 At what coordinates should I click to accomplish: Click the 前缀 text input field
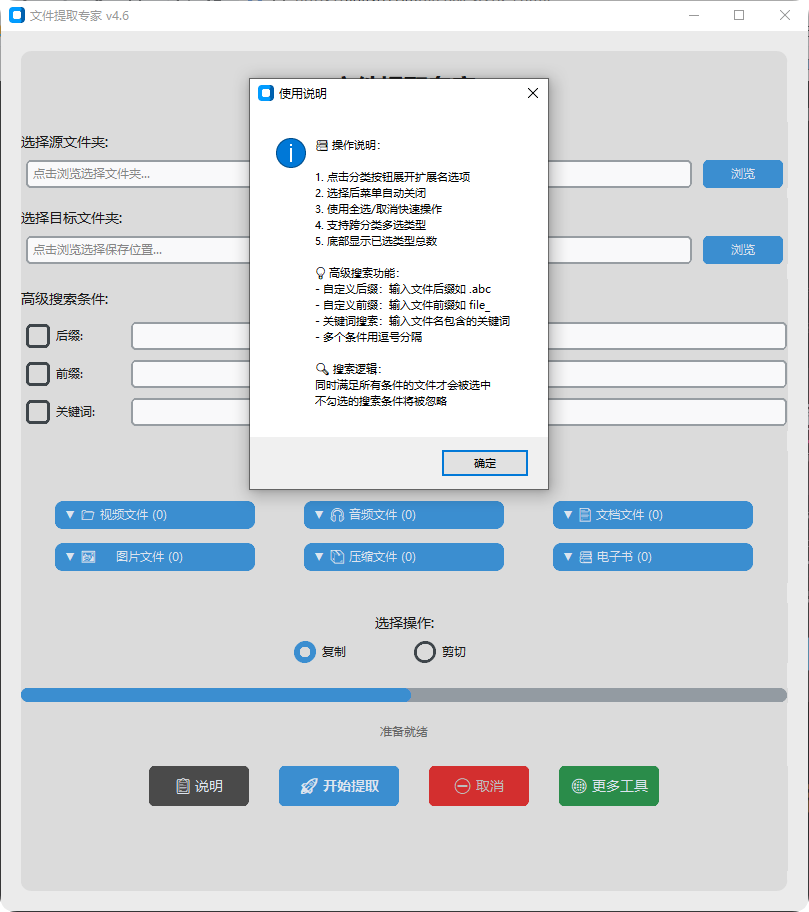click(459, 374)
